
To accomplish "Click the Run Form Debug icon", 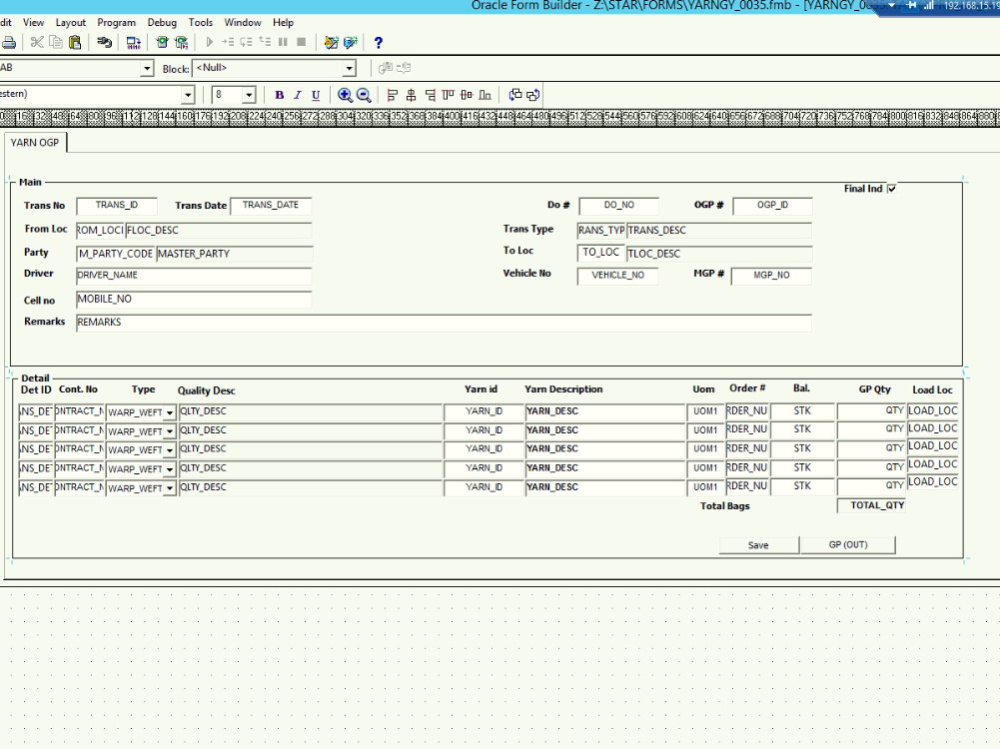I will tap(182, 43).
